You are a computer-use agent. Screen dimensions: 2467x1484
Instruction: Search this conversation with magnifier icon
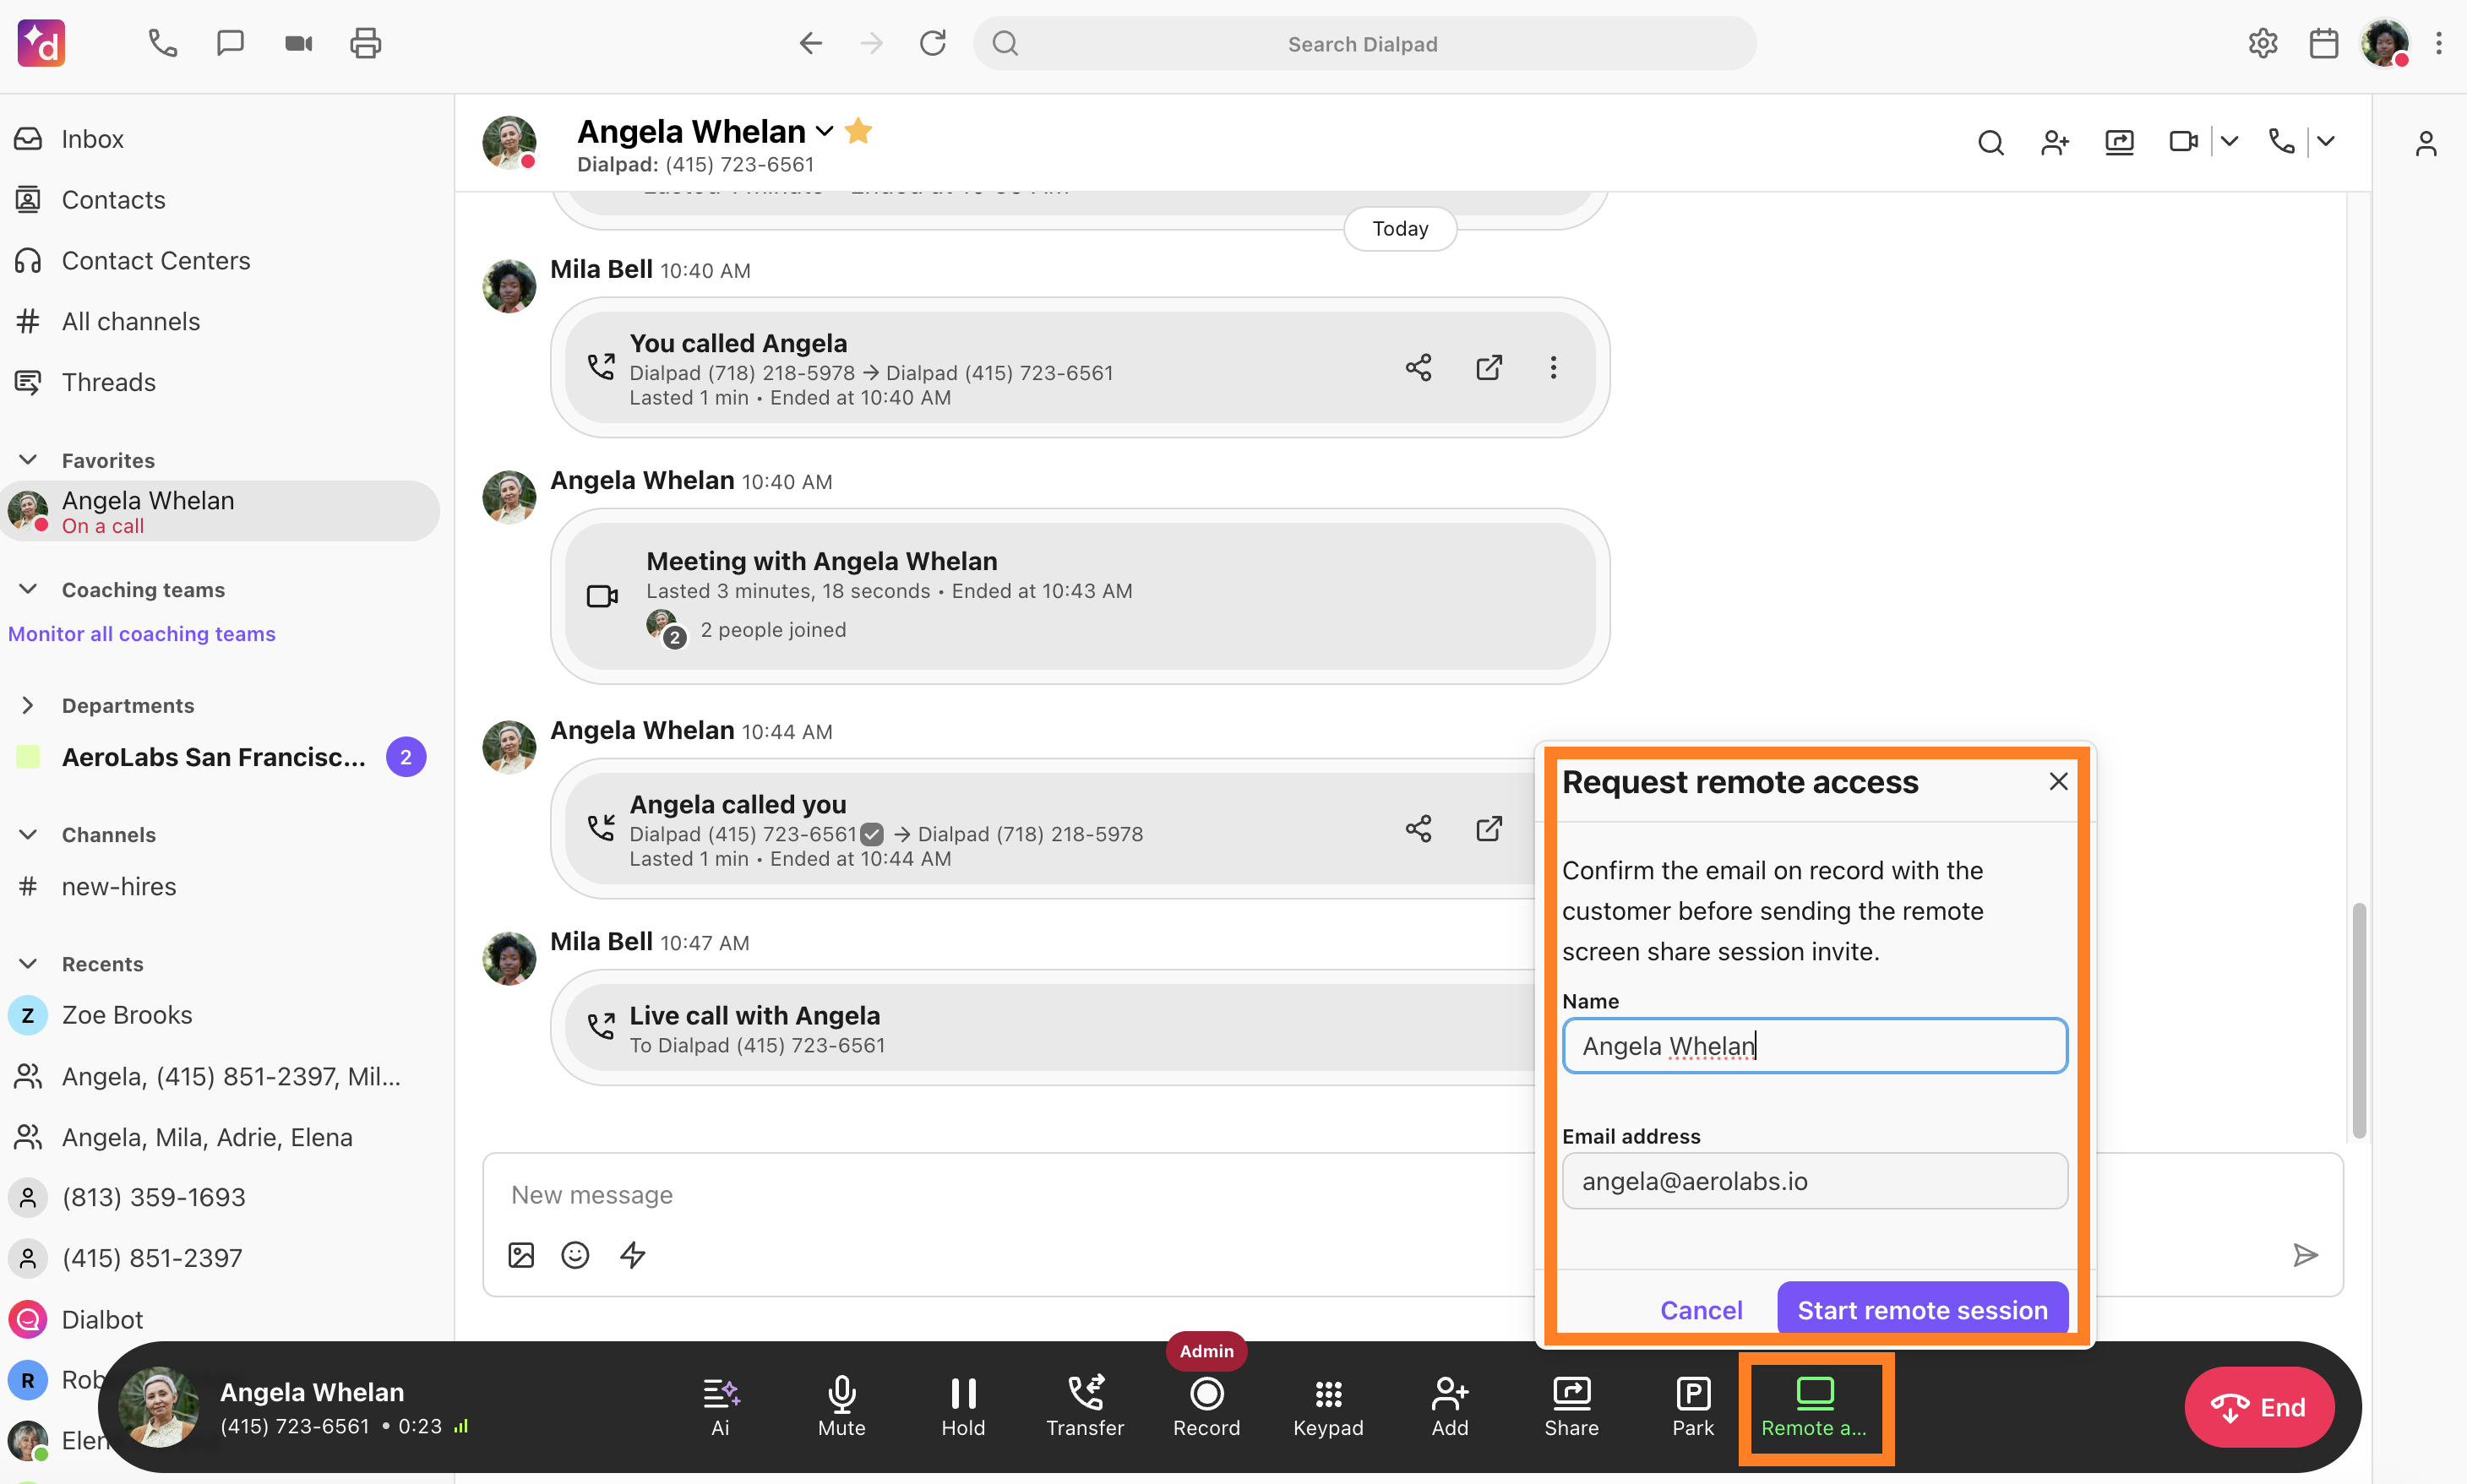(1991, 143)
